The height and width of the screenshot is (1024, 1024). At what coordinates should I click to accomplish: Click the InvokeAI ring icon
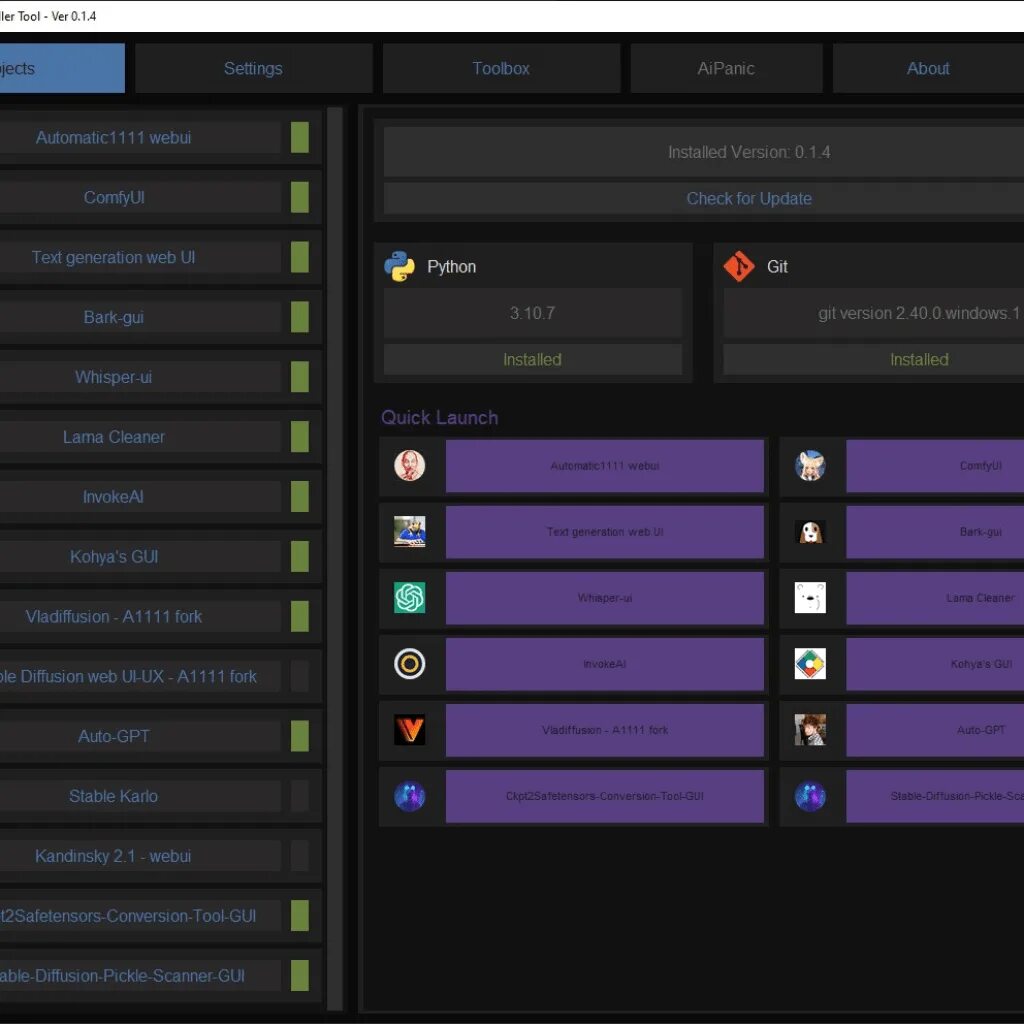click(x=409, y=664)
